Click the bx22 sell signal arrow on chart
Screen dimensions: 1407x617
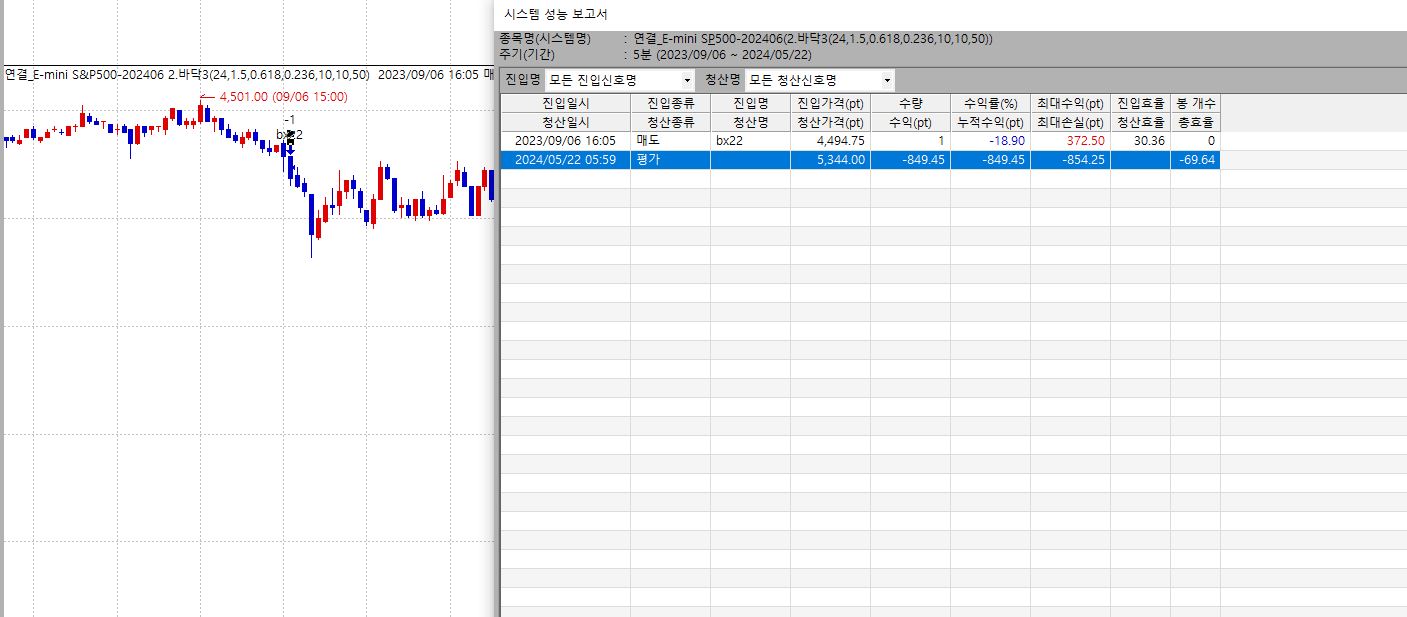(290, 143)
